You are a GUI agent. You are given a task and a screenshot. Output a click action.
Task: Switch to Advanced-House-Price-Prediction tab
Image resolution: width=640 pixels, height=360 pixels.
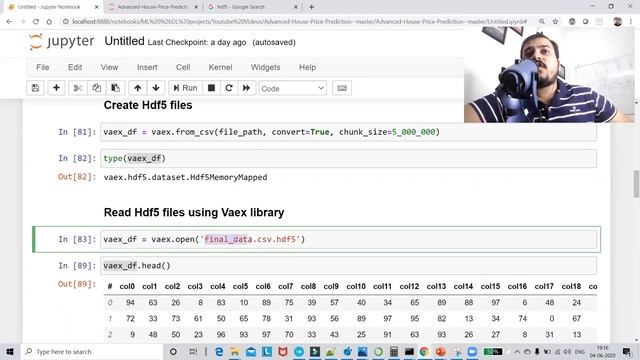click(153, 7)
